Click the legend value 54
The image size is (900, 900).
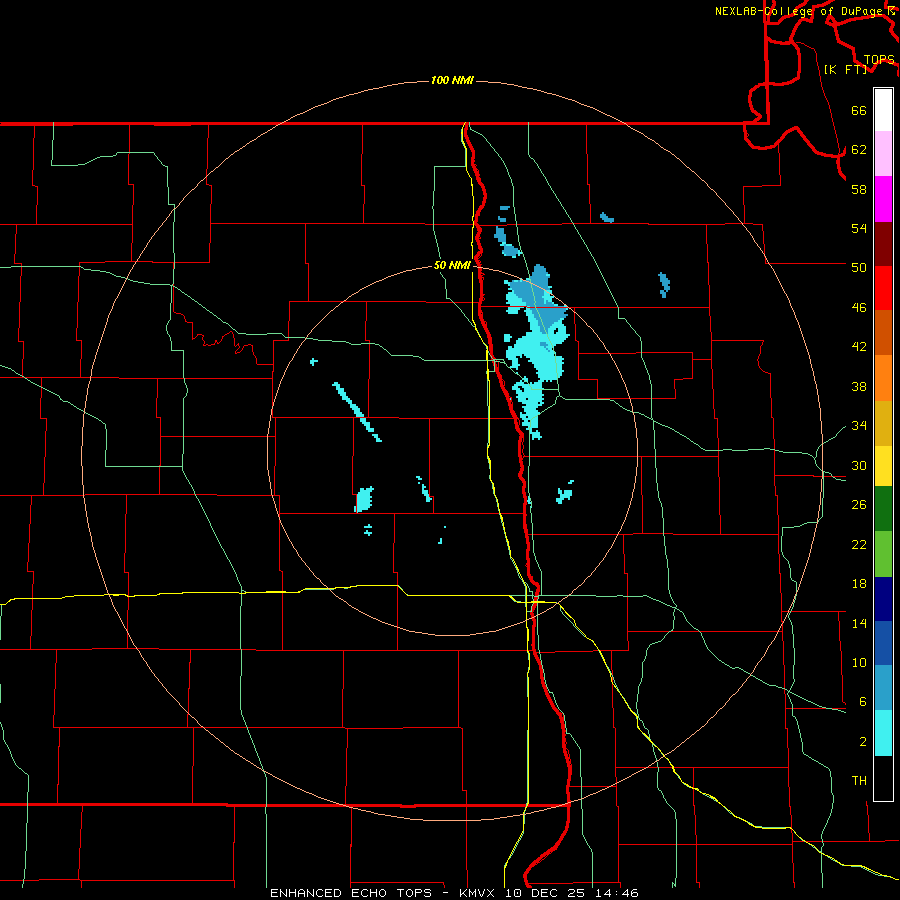pyautogui.click(x=859, y=228)
